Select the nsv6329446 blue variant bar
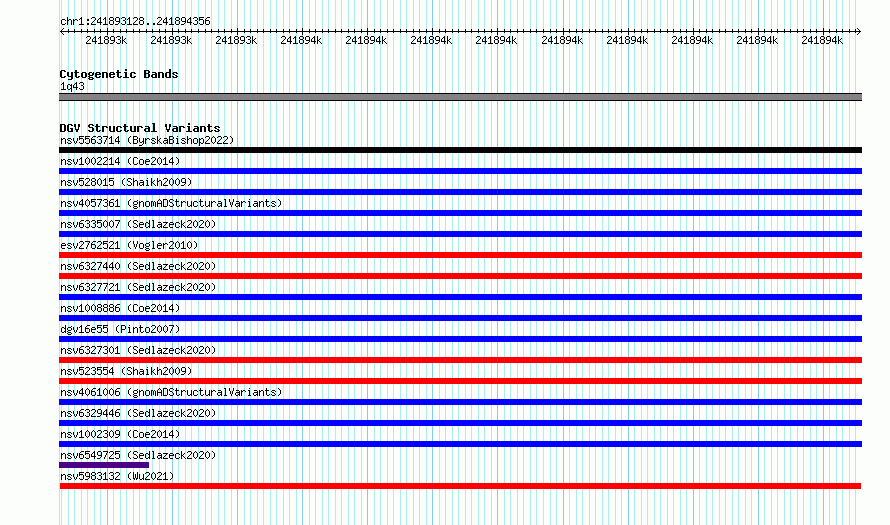Screen dimensions: 890x525 pyautogui.click(x=460, y=423)
